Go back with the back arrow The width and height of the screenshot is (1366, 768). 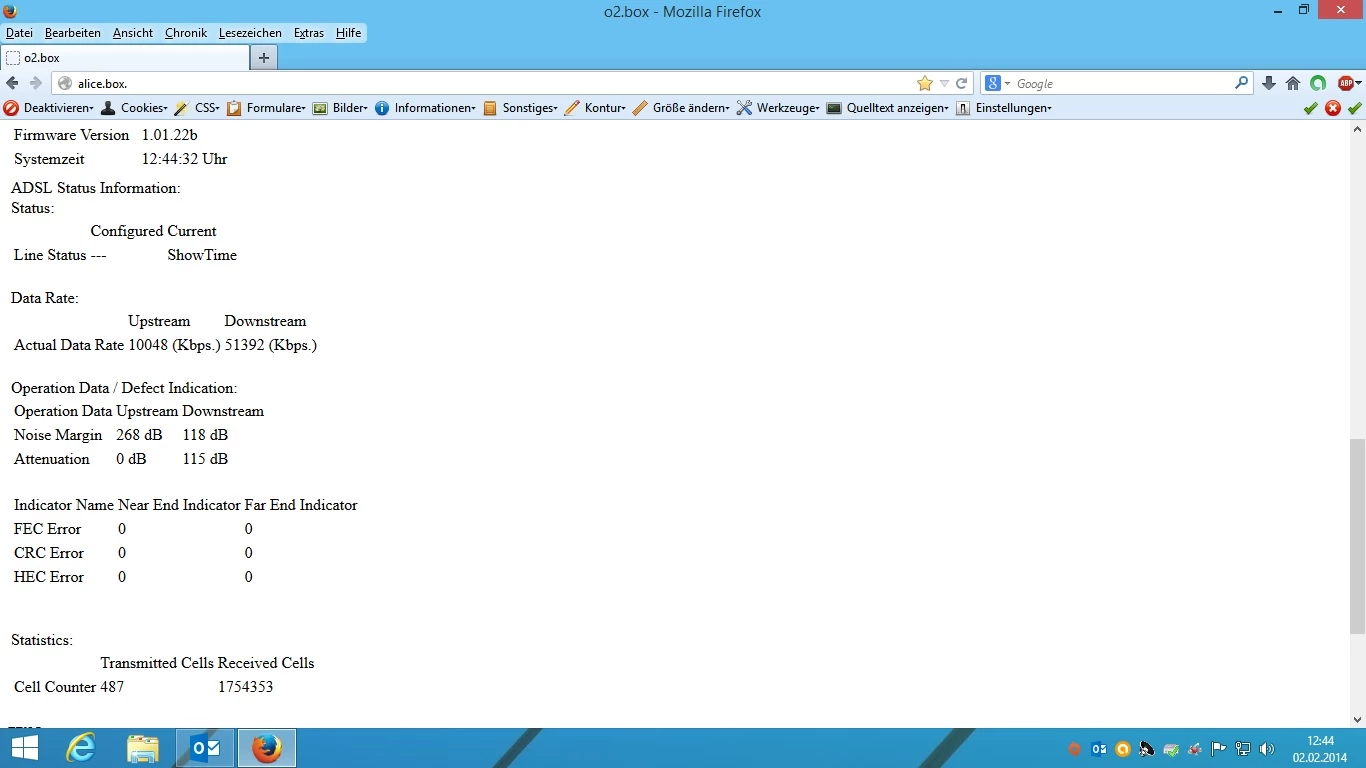[x=12, y=83]
